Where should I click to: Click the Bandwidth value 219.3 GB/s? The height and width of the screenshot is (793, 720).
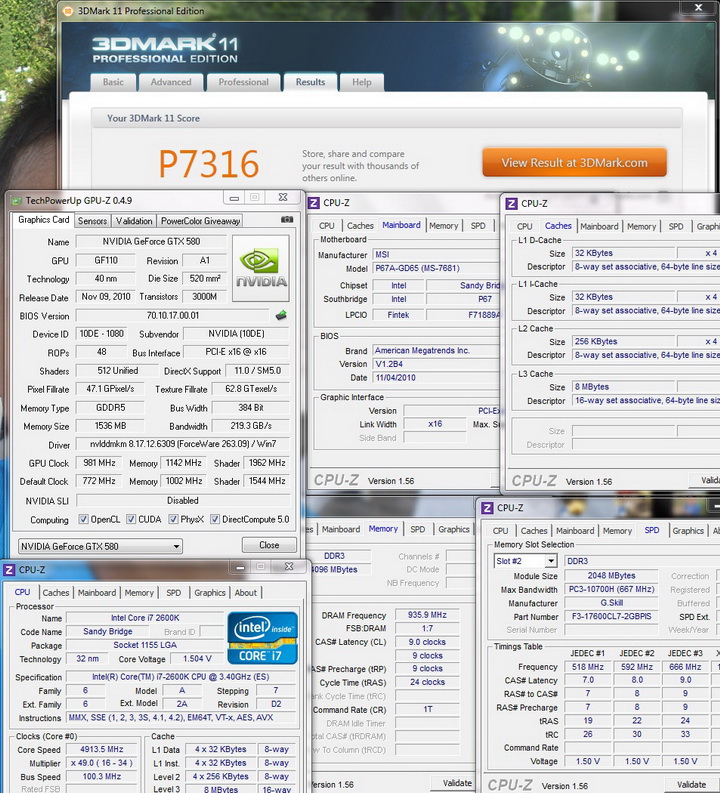tap(251, 426)
